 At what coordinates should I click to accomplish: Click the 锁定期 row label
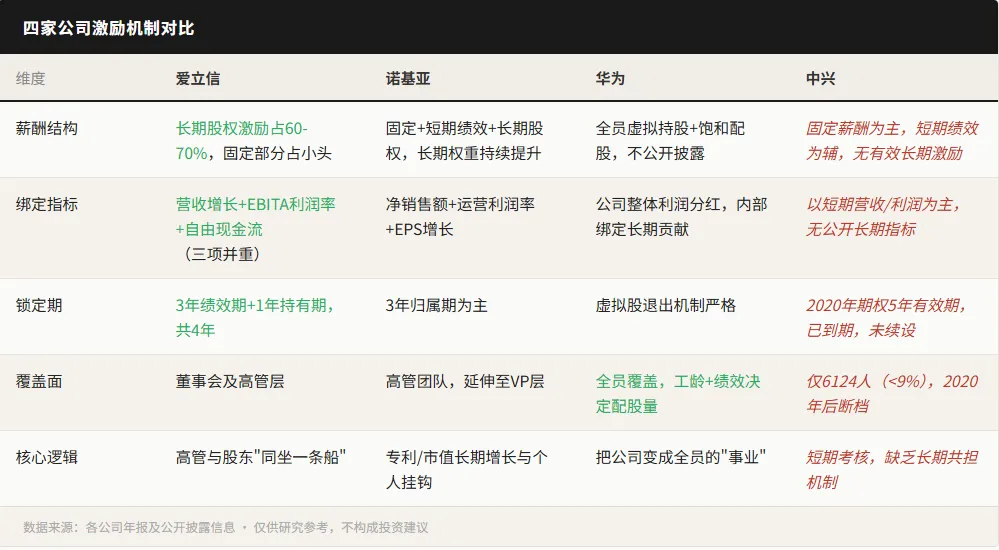coord(39,305)
